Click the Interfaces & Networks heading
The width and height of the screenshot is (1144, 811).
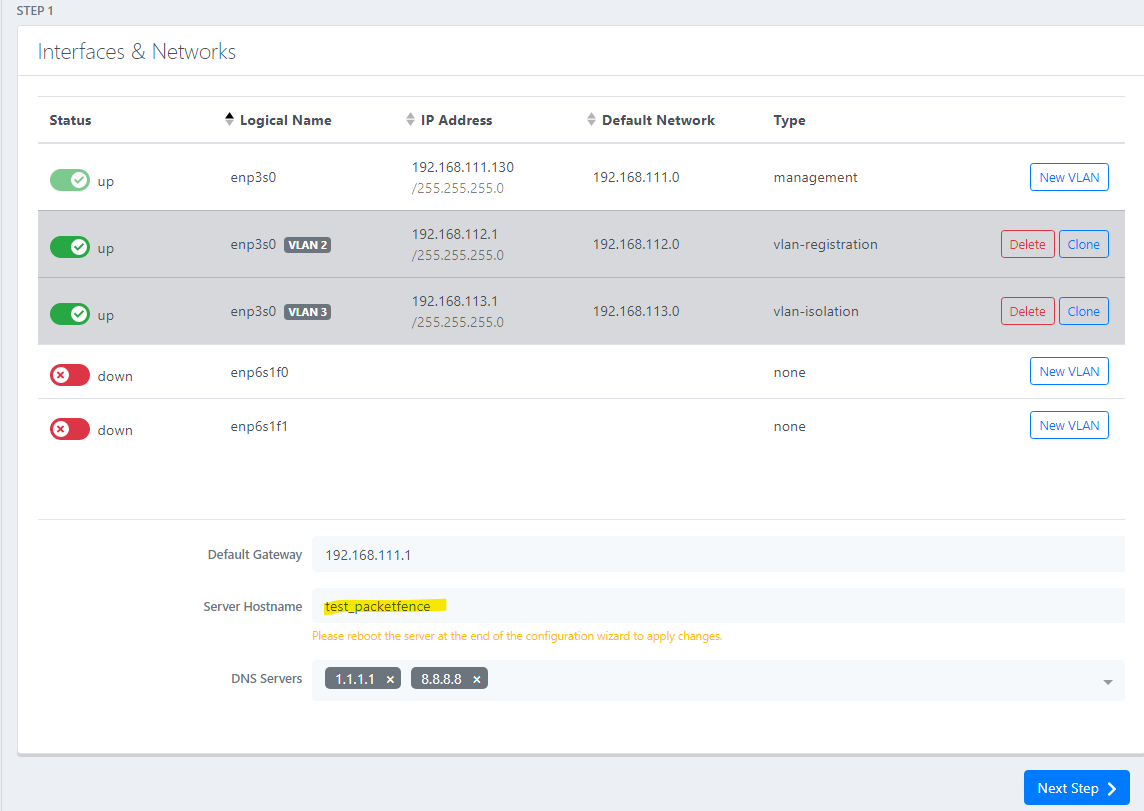point(136,51)
